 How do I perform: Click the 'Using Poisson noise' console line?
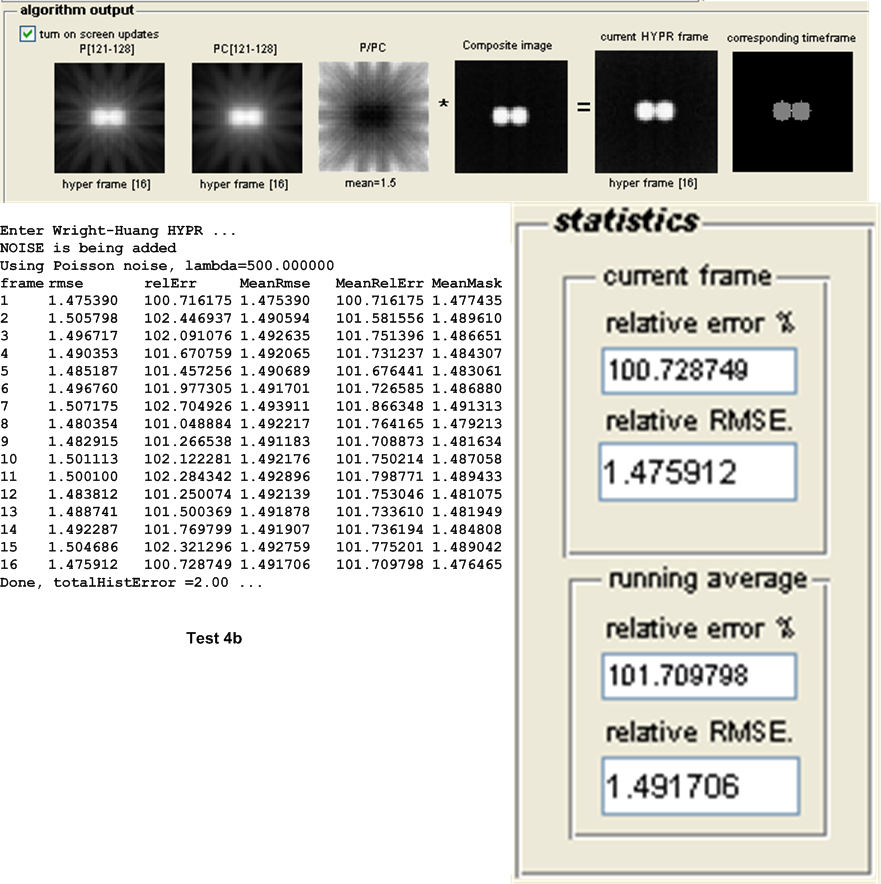pos(166,265)
